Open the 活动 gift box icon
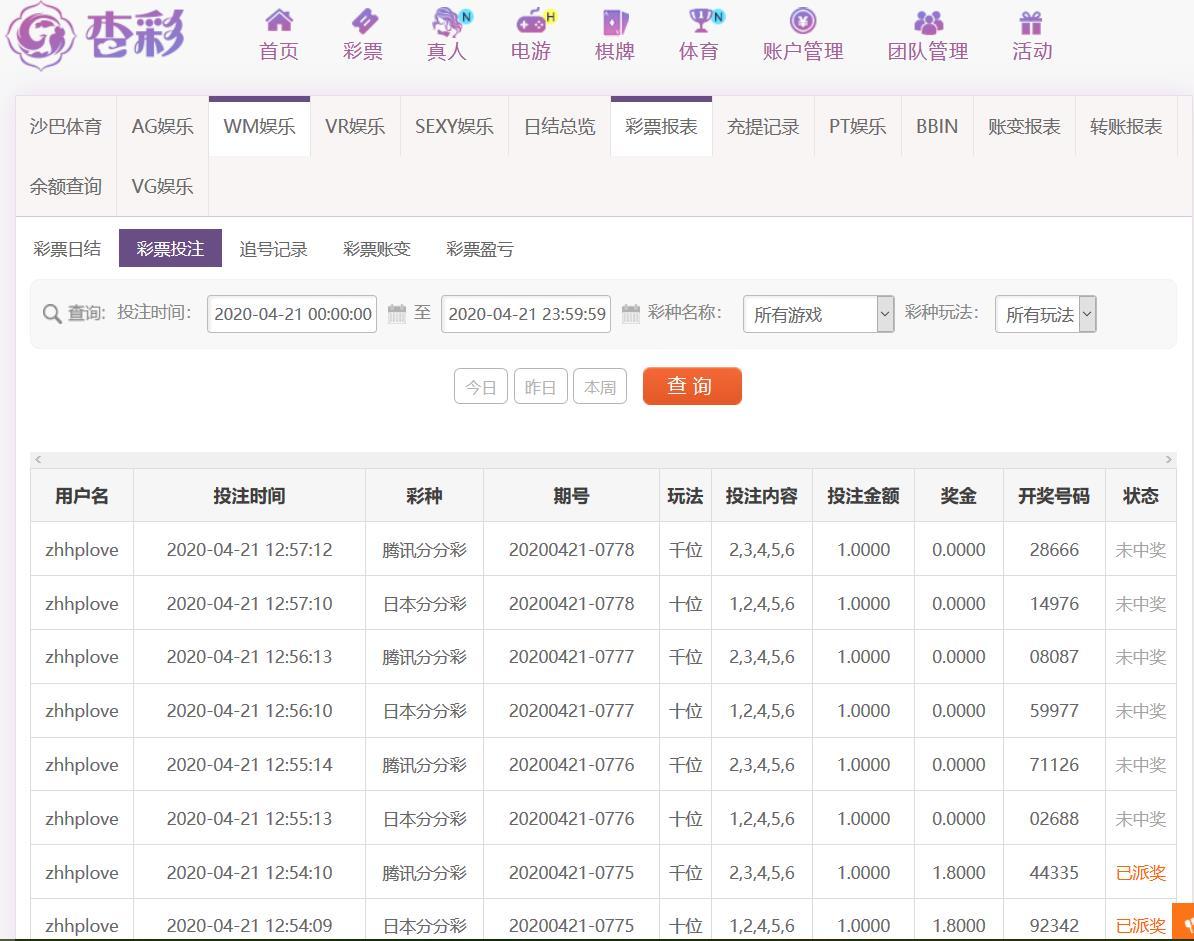The width and height of the screenshot is (1194, 941). pos(1031,21)
